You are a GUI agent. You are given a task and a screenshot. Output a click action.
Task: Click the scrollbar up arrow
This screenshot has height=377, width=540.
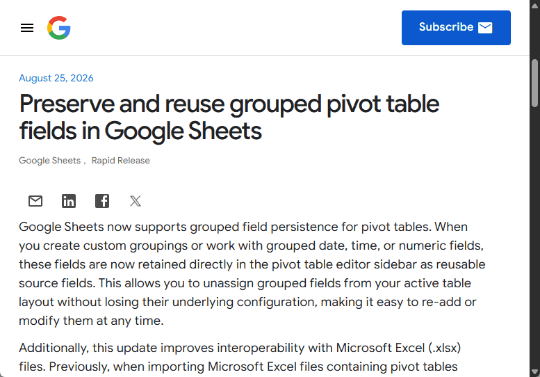tap(535, 5)
